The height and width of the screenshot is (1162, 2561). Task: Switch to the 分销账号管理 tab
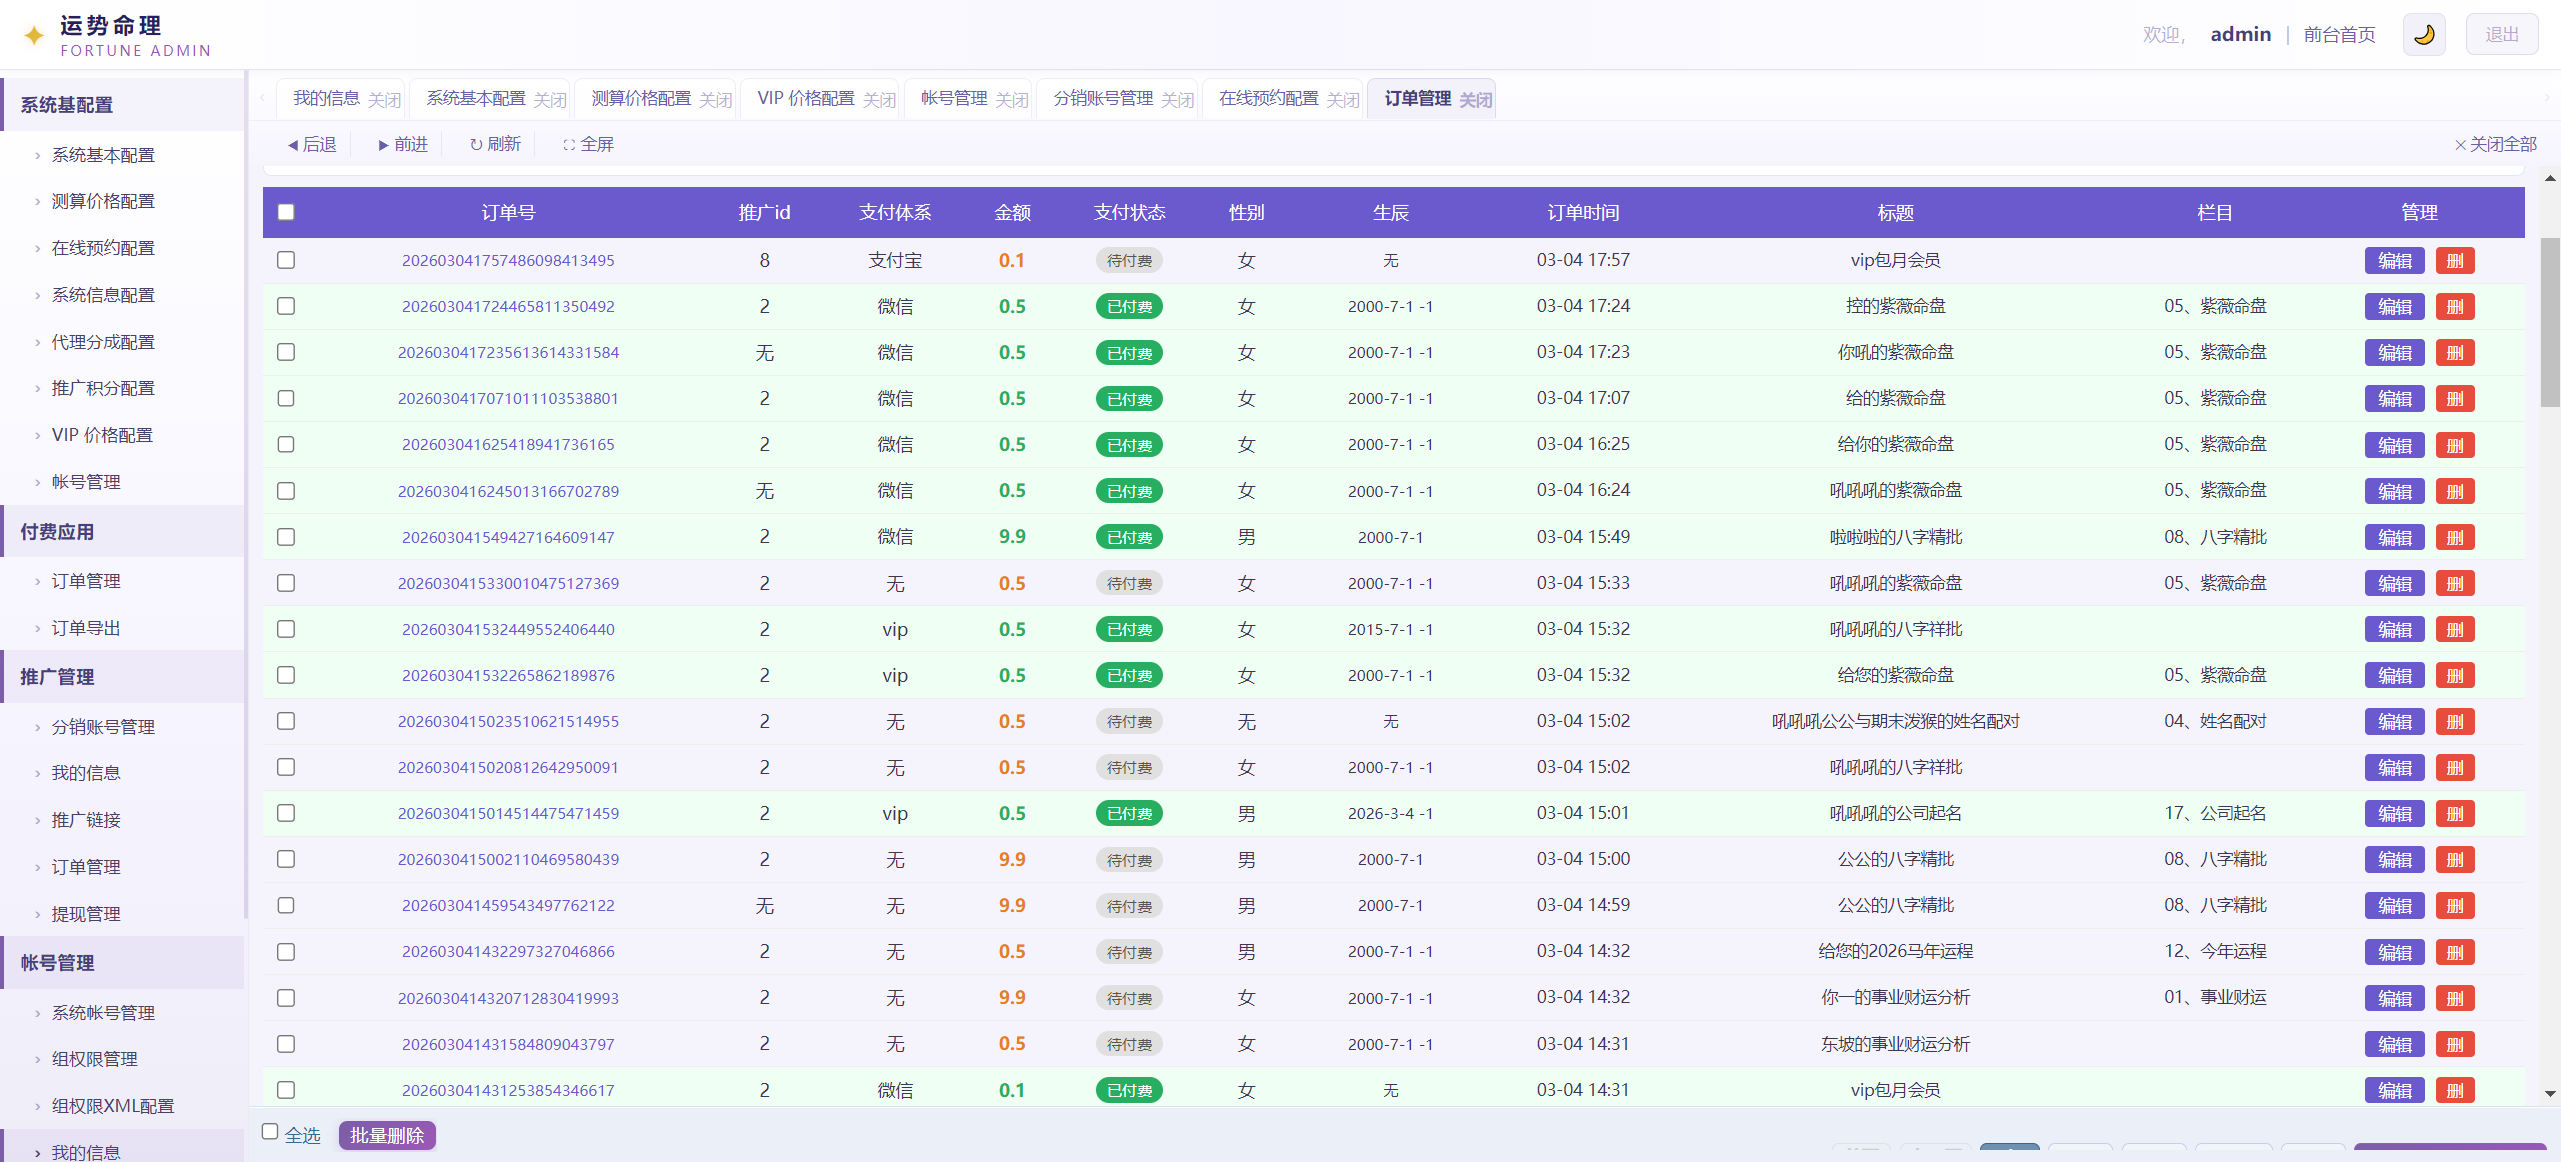(x=1103, y=98)
